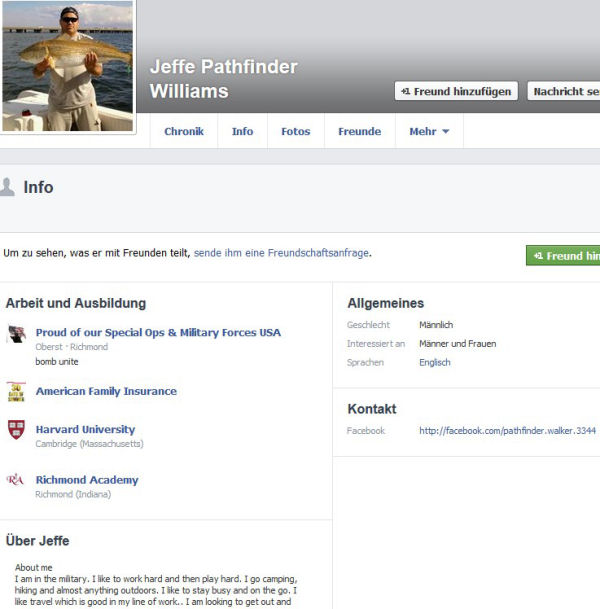Open the Richmond Academy link
This screenshot has width=600, height=609.
point(87,480)
